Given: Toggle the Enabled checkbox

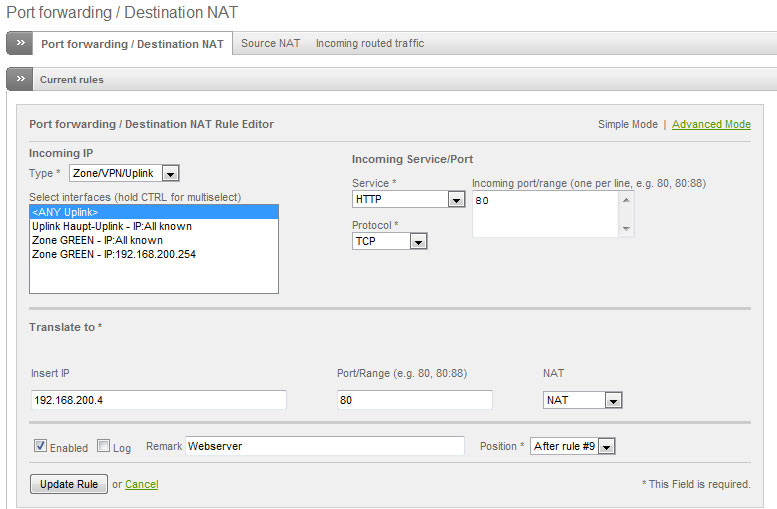Looking at the screenshot, I should [41, 446].
